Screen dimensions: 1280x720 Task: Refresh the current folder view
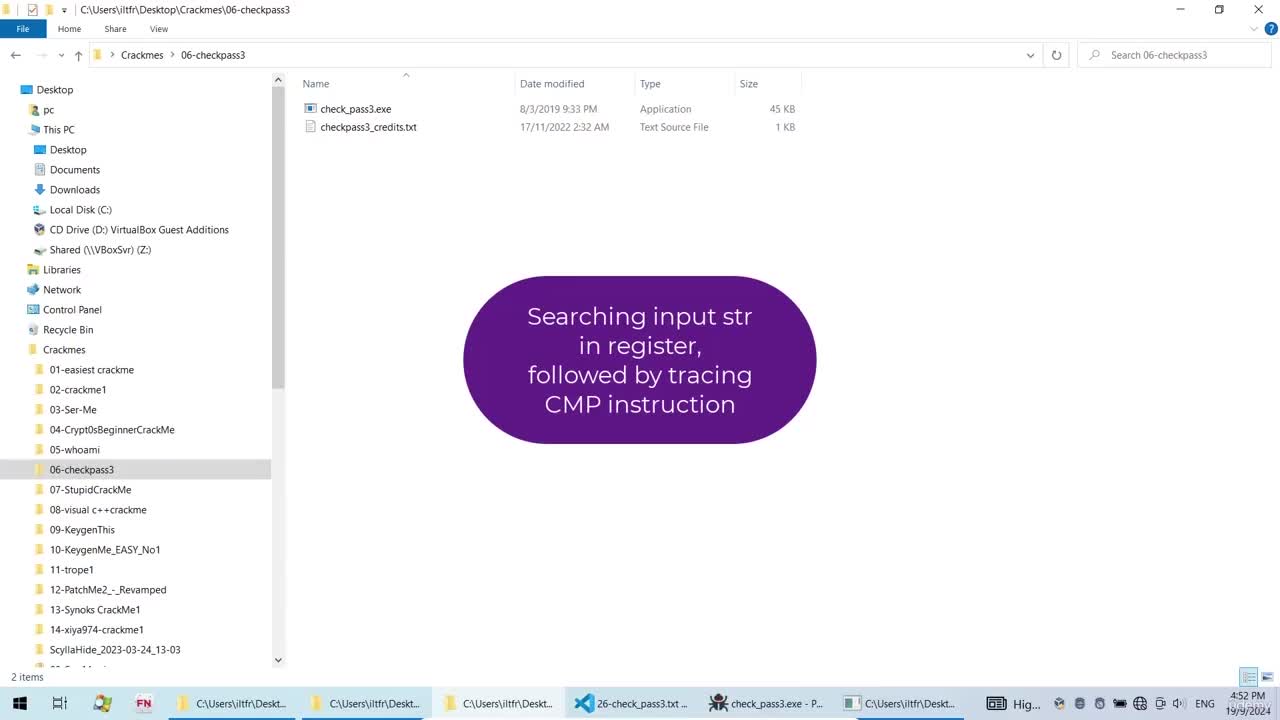click(1056, 55)
